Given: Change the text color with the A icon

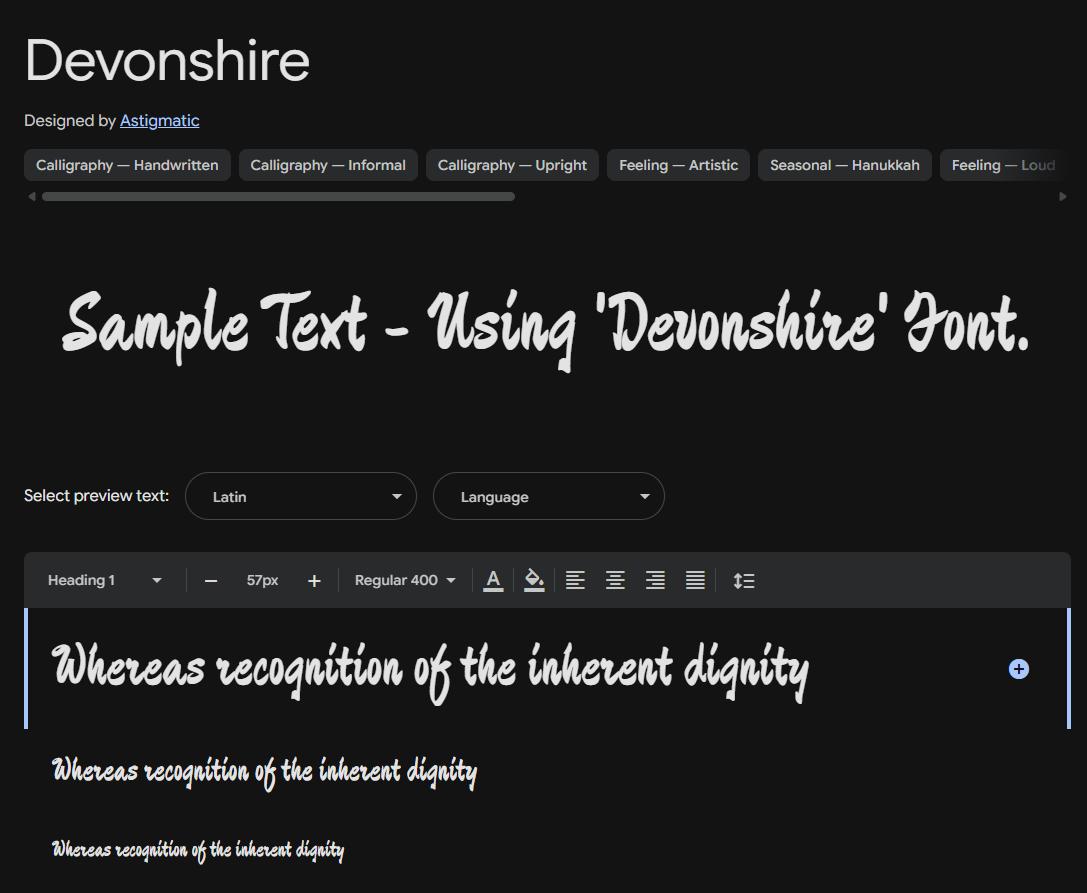Looking at the screenshot, I should pos(493,580).
